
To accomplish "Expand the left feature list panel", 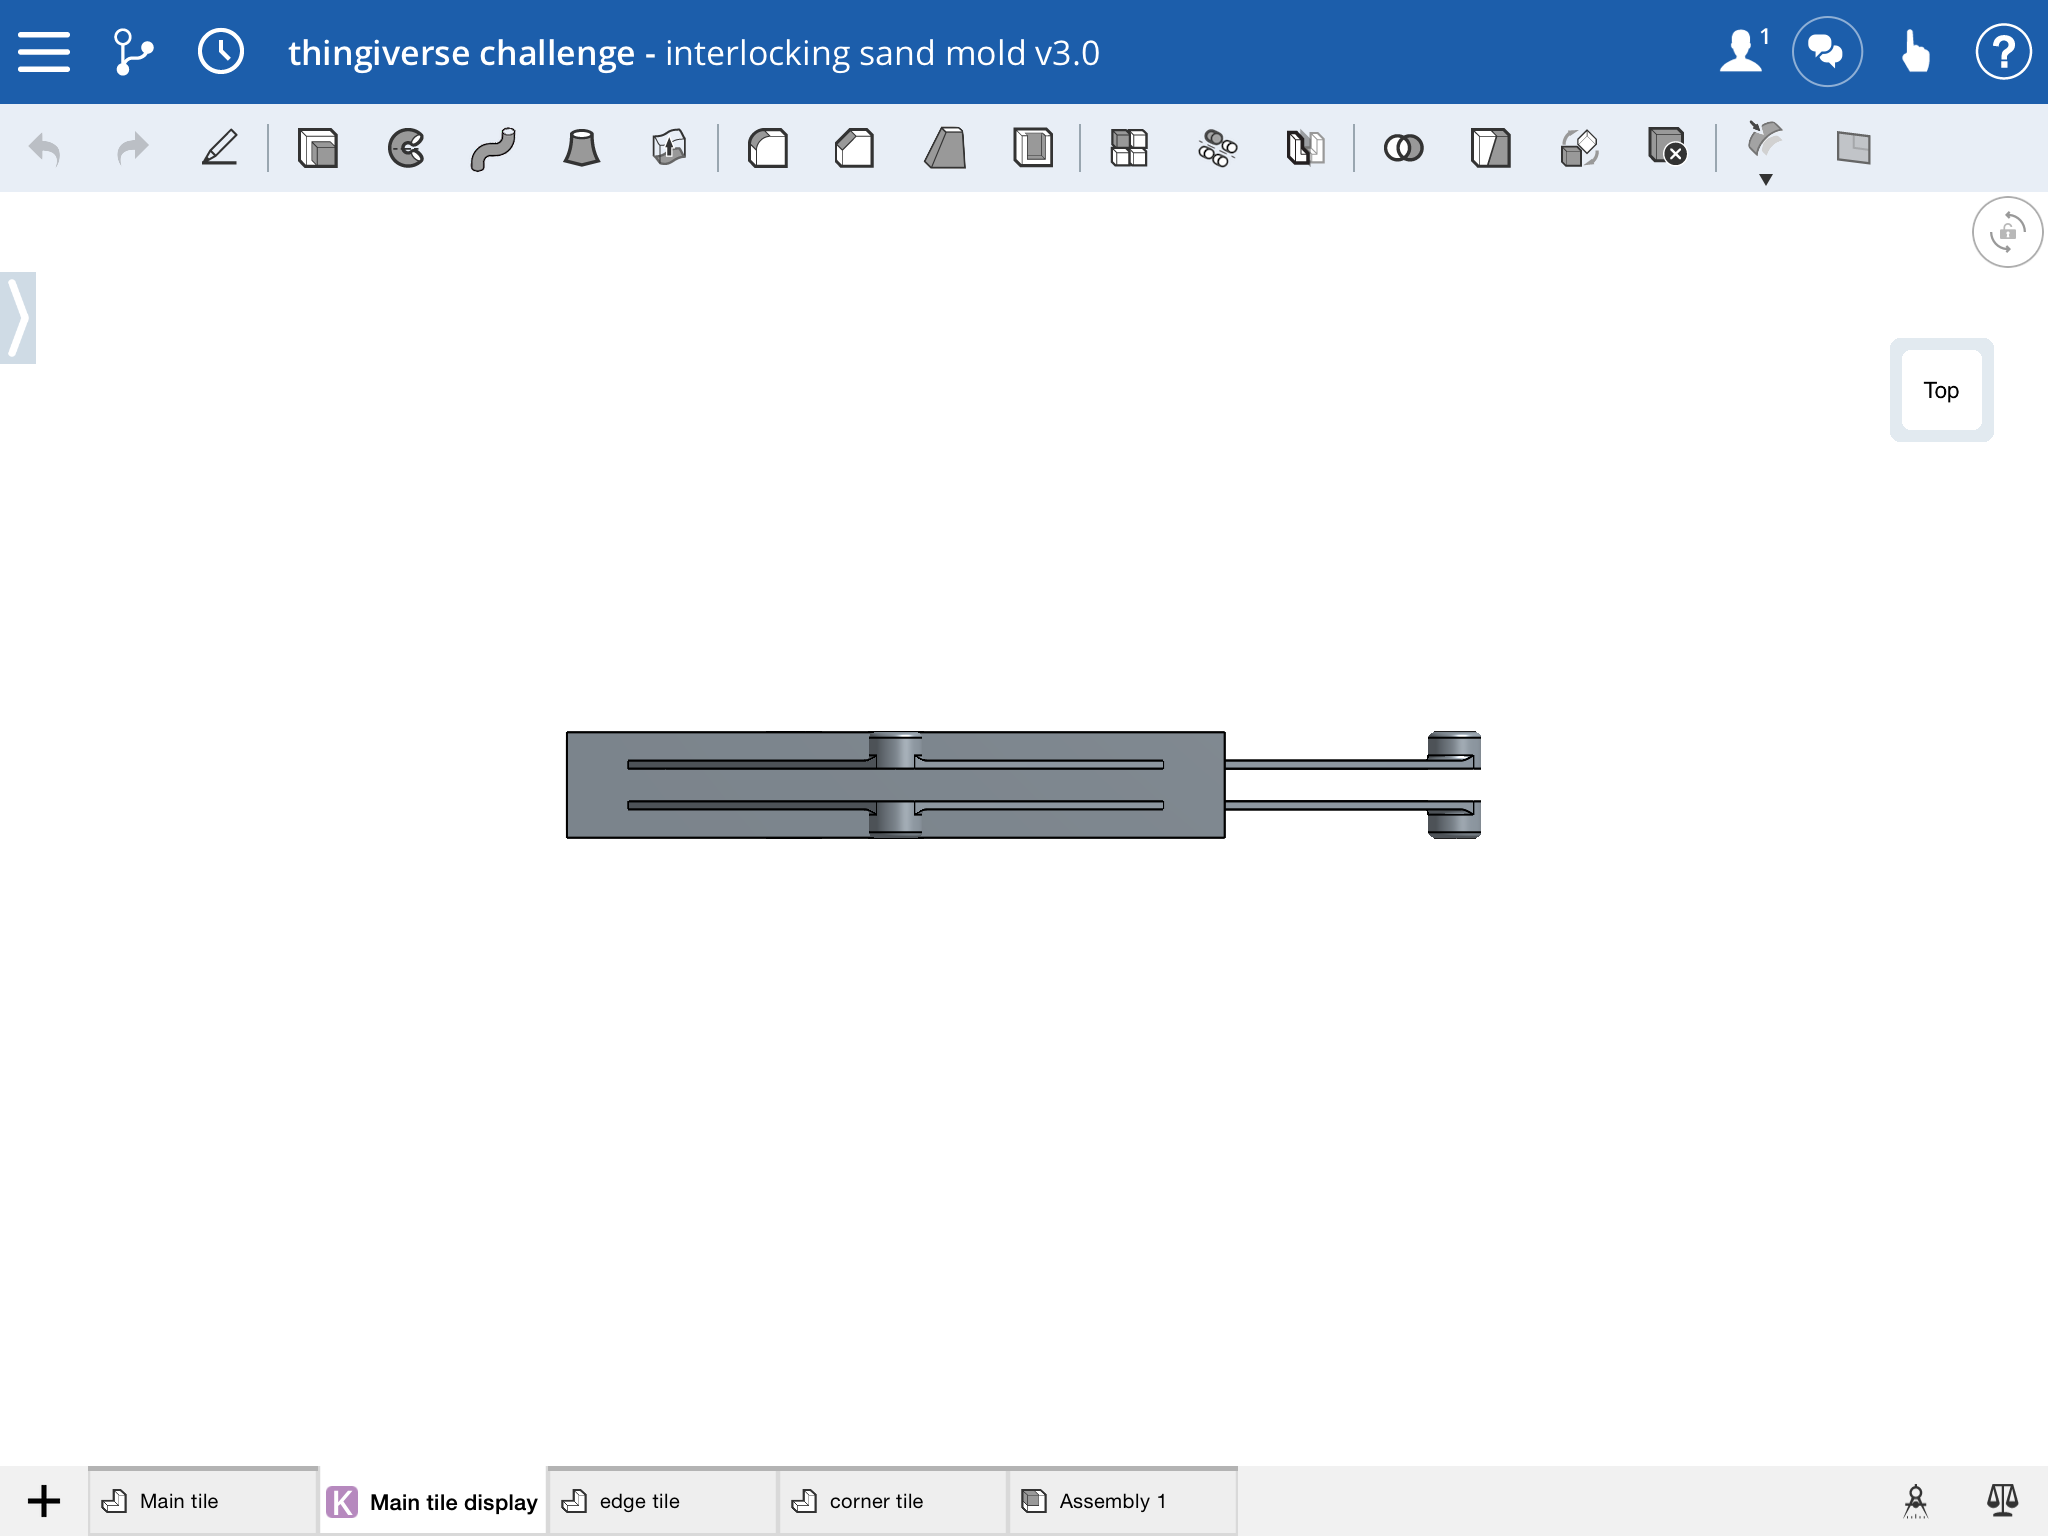I will coord(18,318).
